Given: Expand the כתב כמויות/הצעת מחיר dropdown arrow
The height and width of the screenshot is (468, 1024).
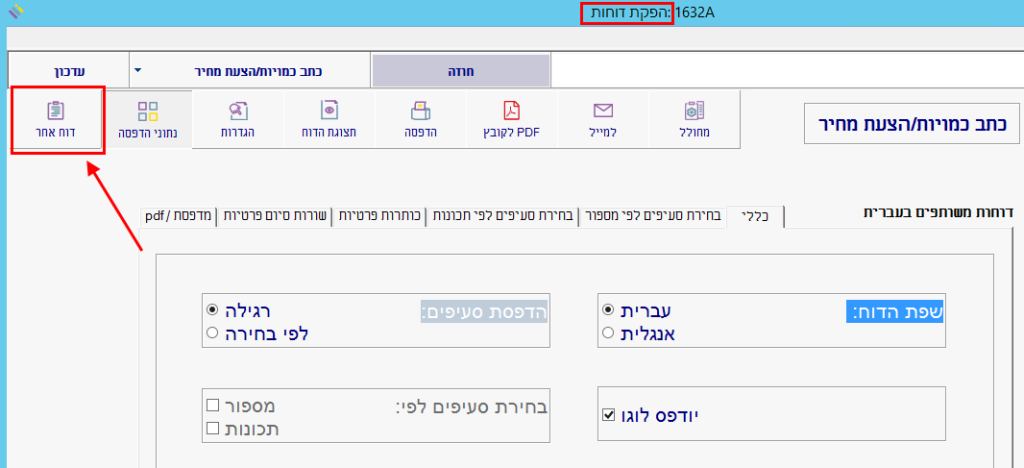Looking at the screenshot, I should [138, 71].
